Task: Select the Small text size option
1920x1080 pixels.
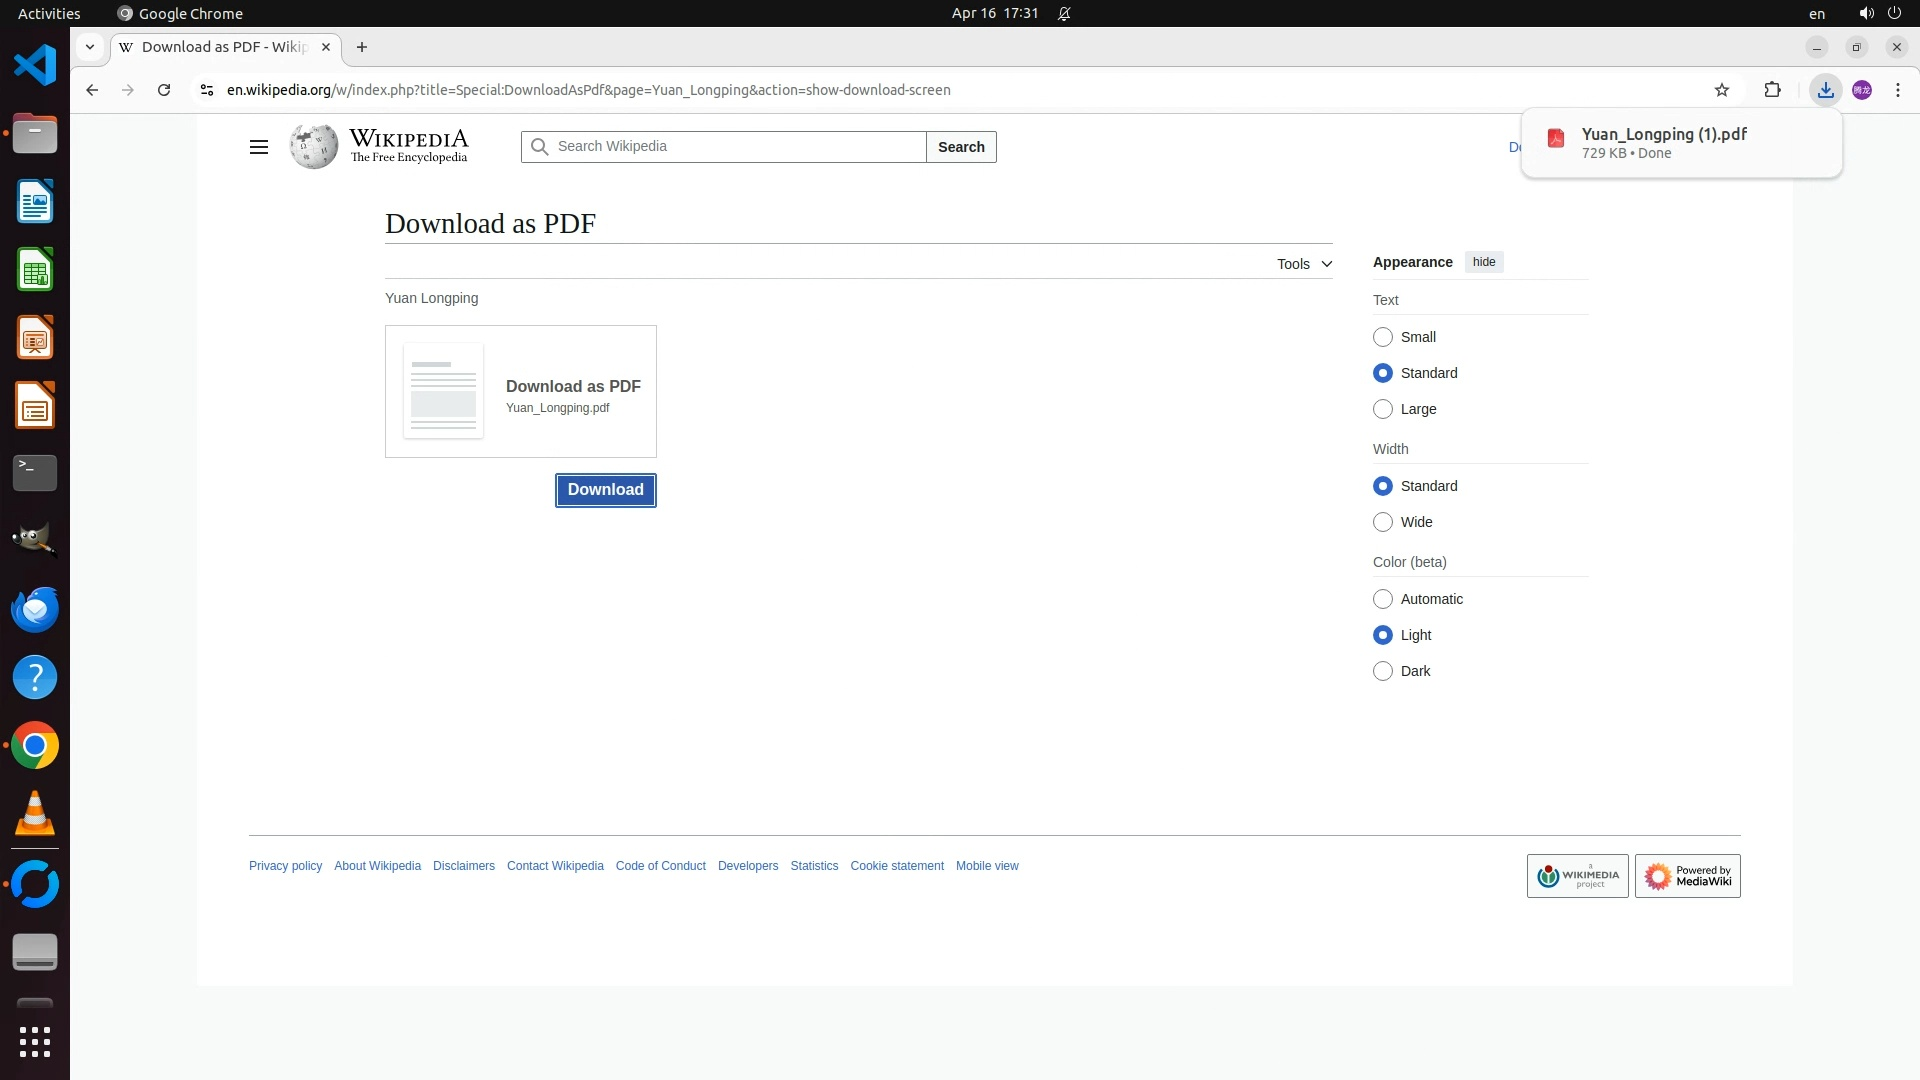Action: 1383,337
